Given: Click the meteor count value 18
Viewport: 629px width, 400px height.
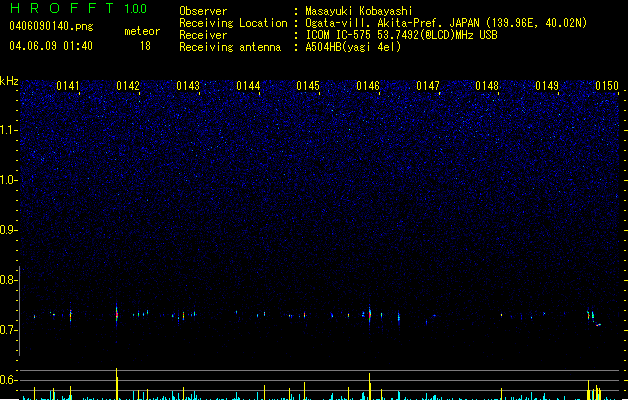Looking at the screenshot, I should point(145,46).
